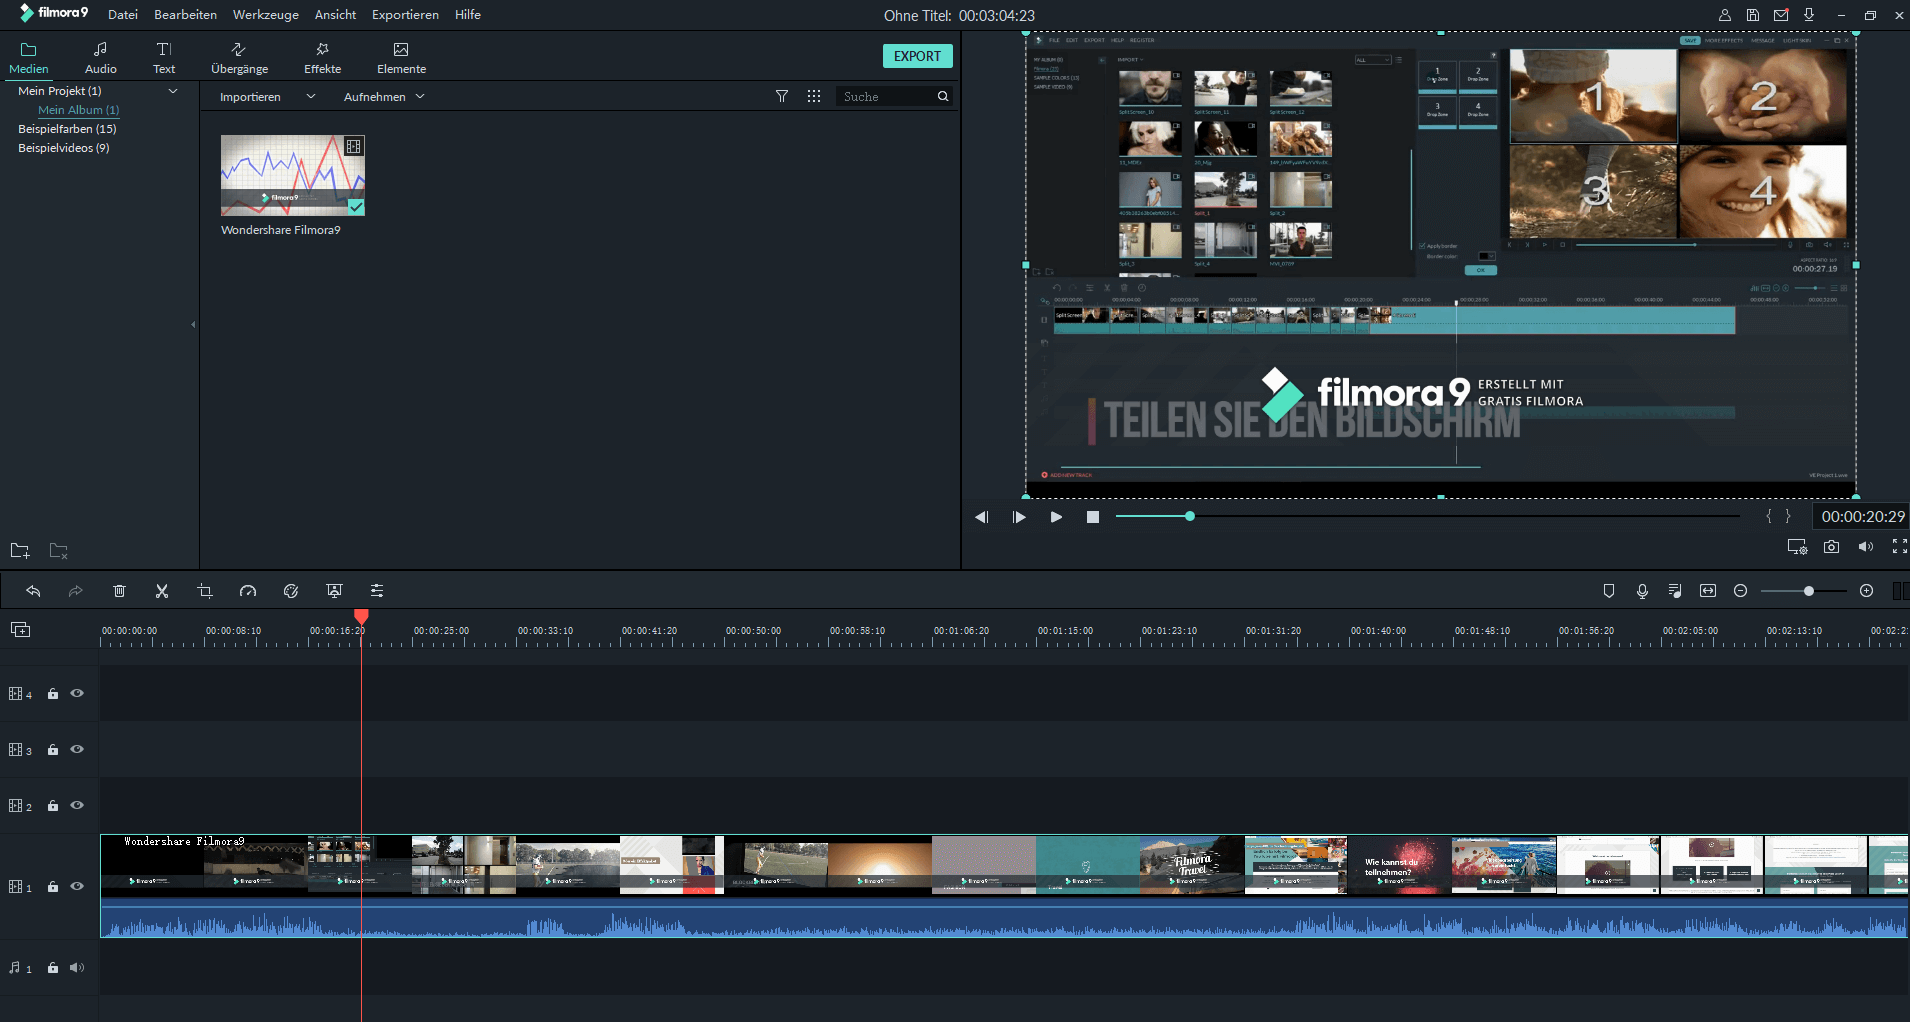The image size is (1910, 1022).
Task: Take snapshot with camera icon
Action: 1831,546
